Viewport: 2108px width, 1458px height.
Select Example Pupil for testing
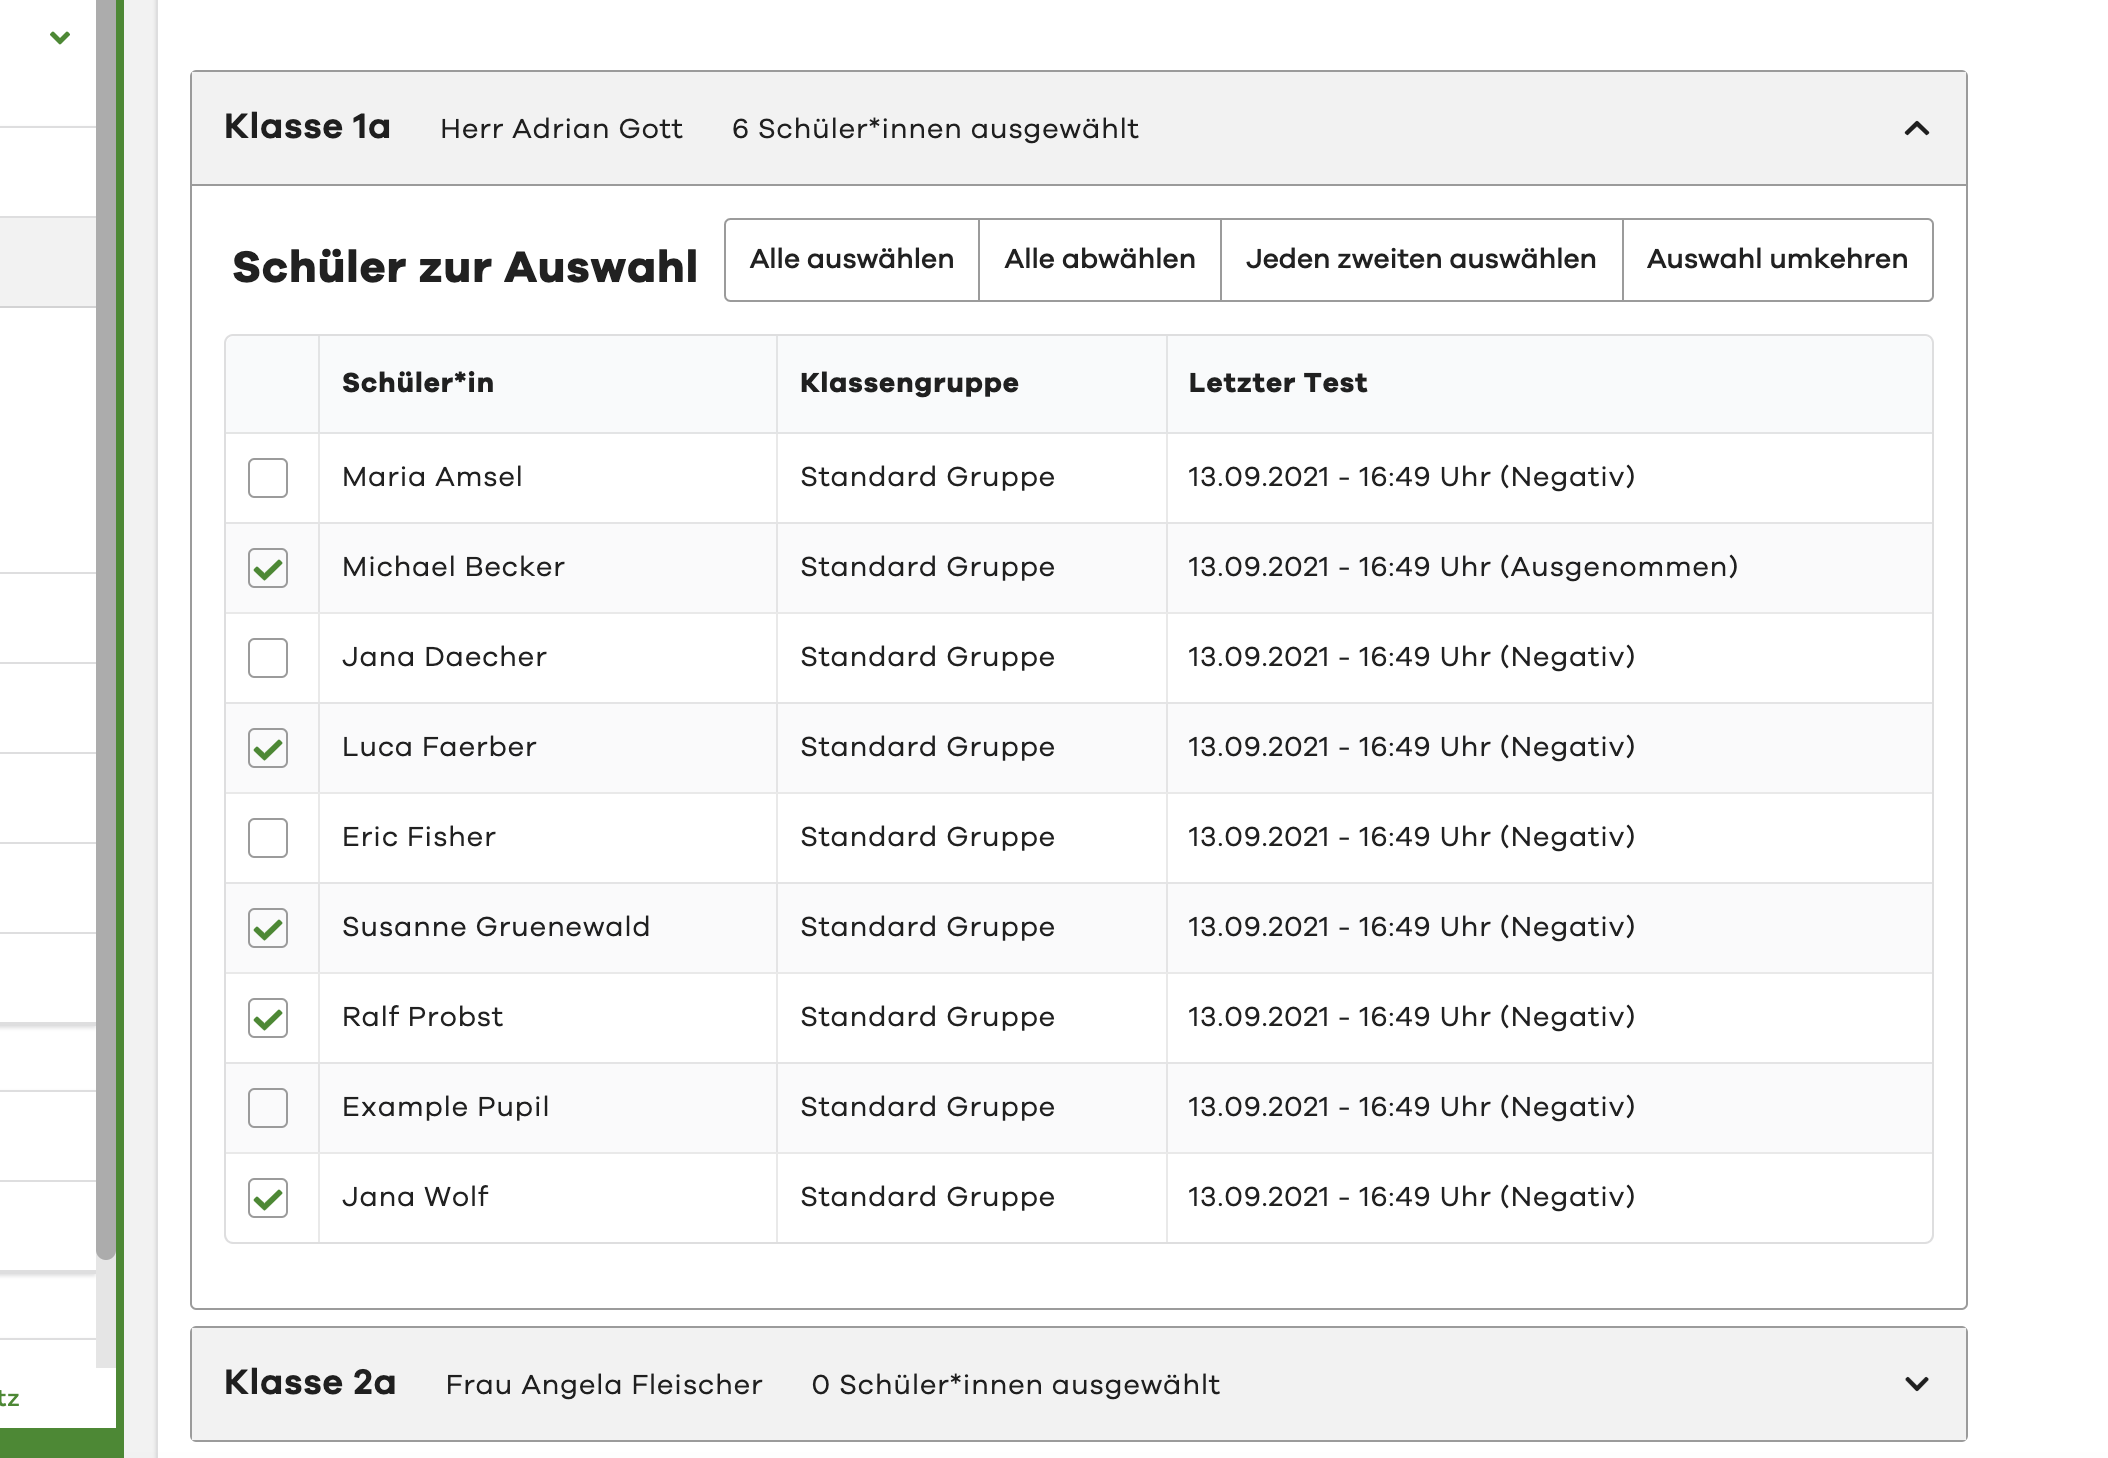point(267,1107)
